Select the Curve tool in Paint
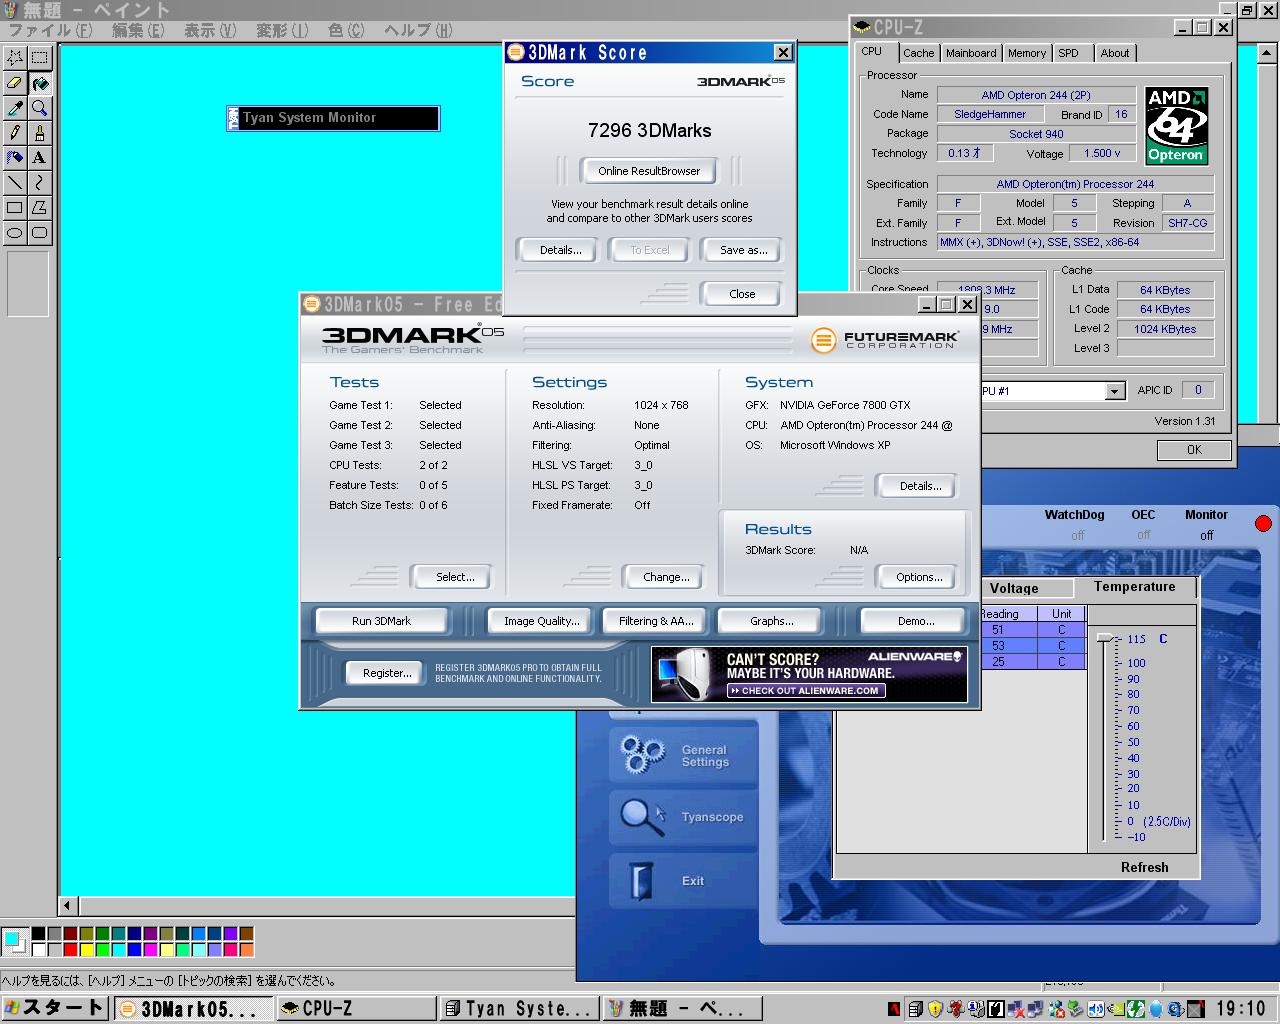This screenshot has width=1280, height=1024. point(39,182)
